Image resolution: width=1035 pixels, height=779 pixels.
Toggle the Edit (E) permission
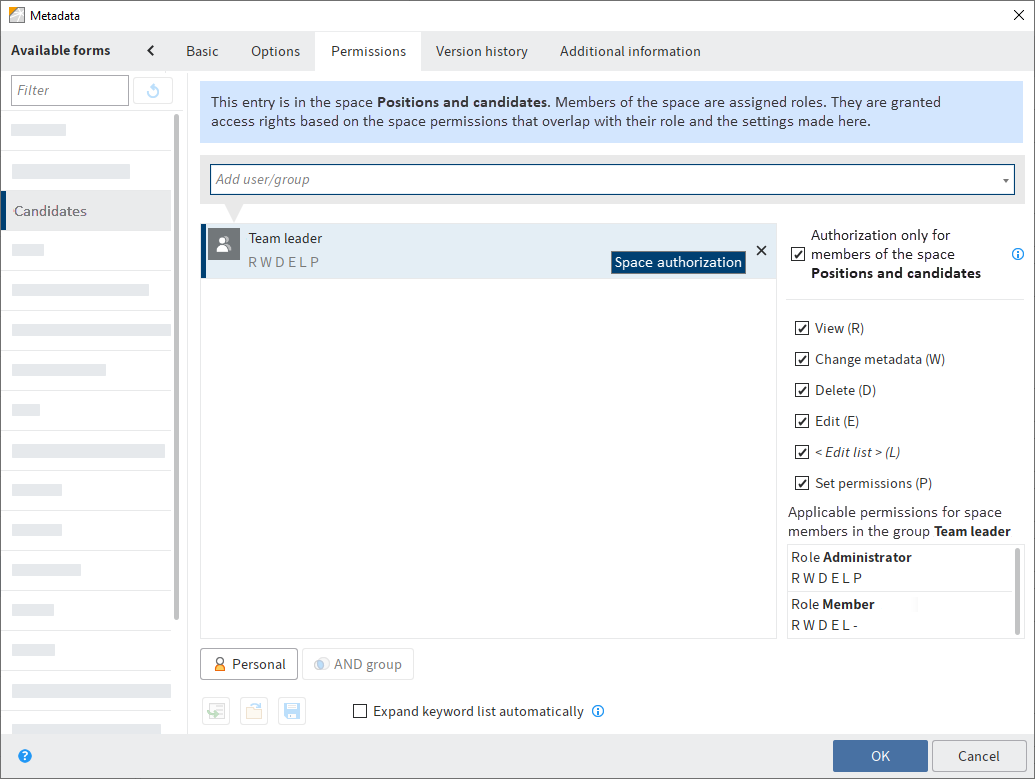(x=802, y=421)
